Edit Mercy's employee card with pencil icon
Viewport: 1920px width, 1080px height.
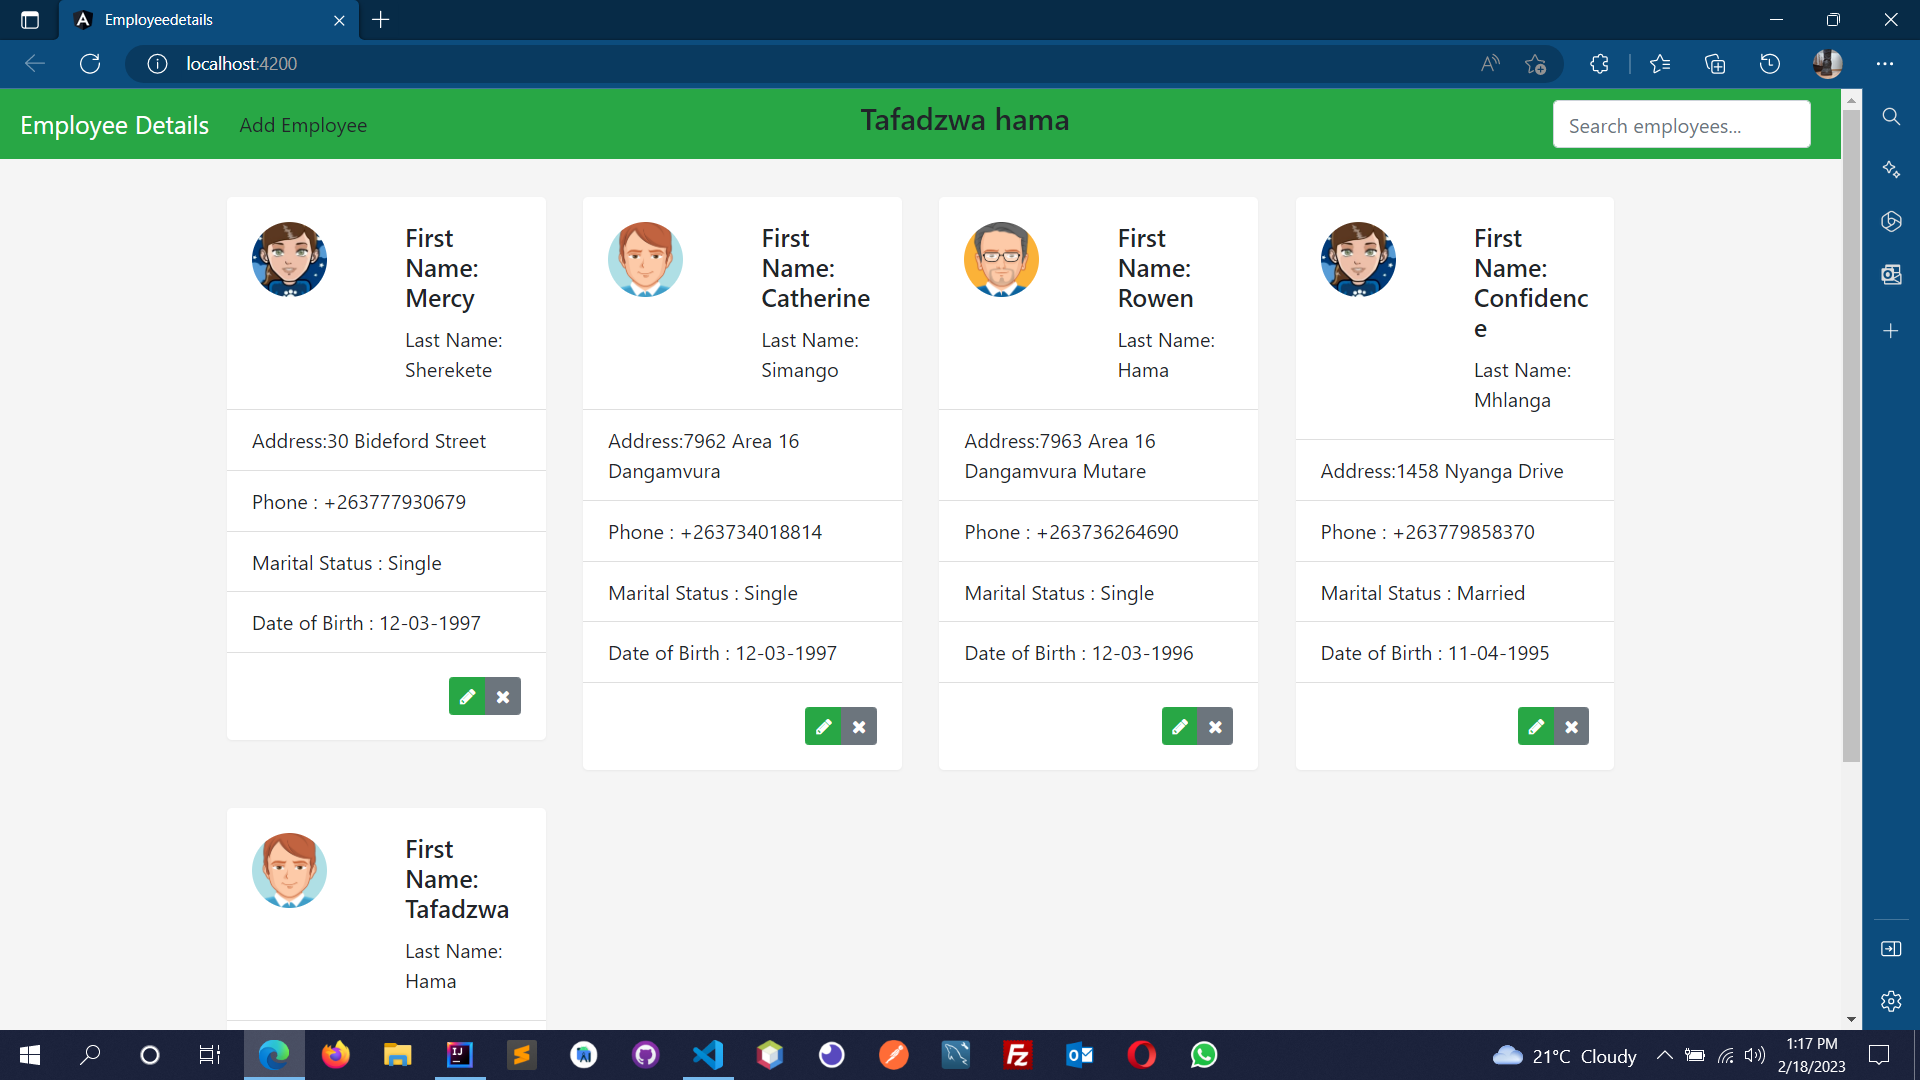[x=467, y=697]
